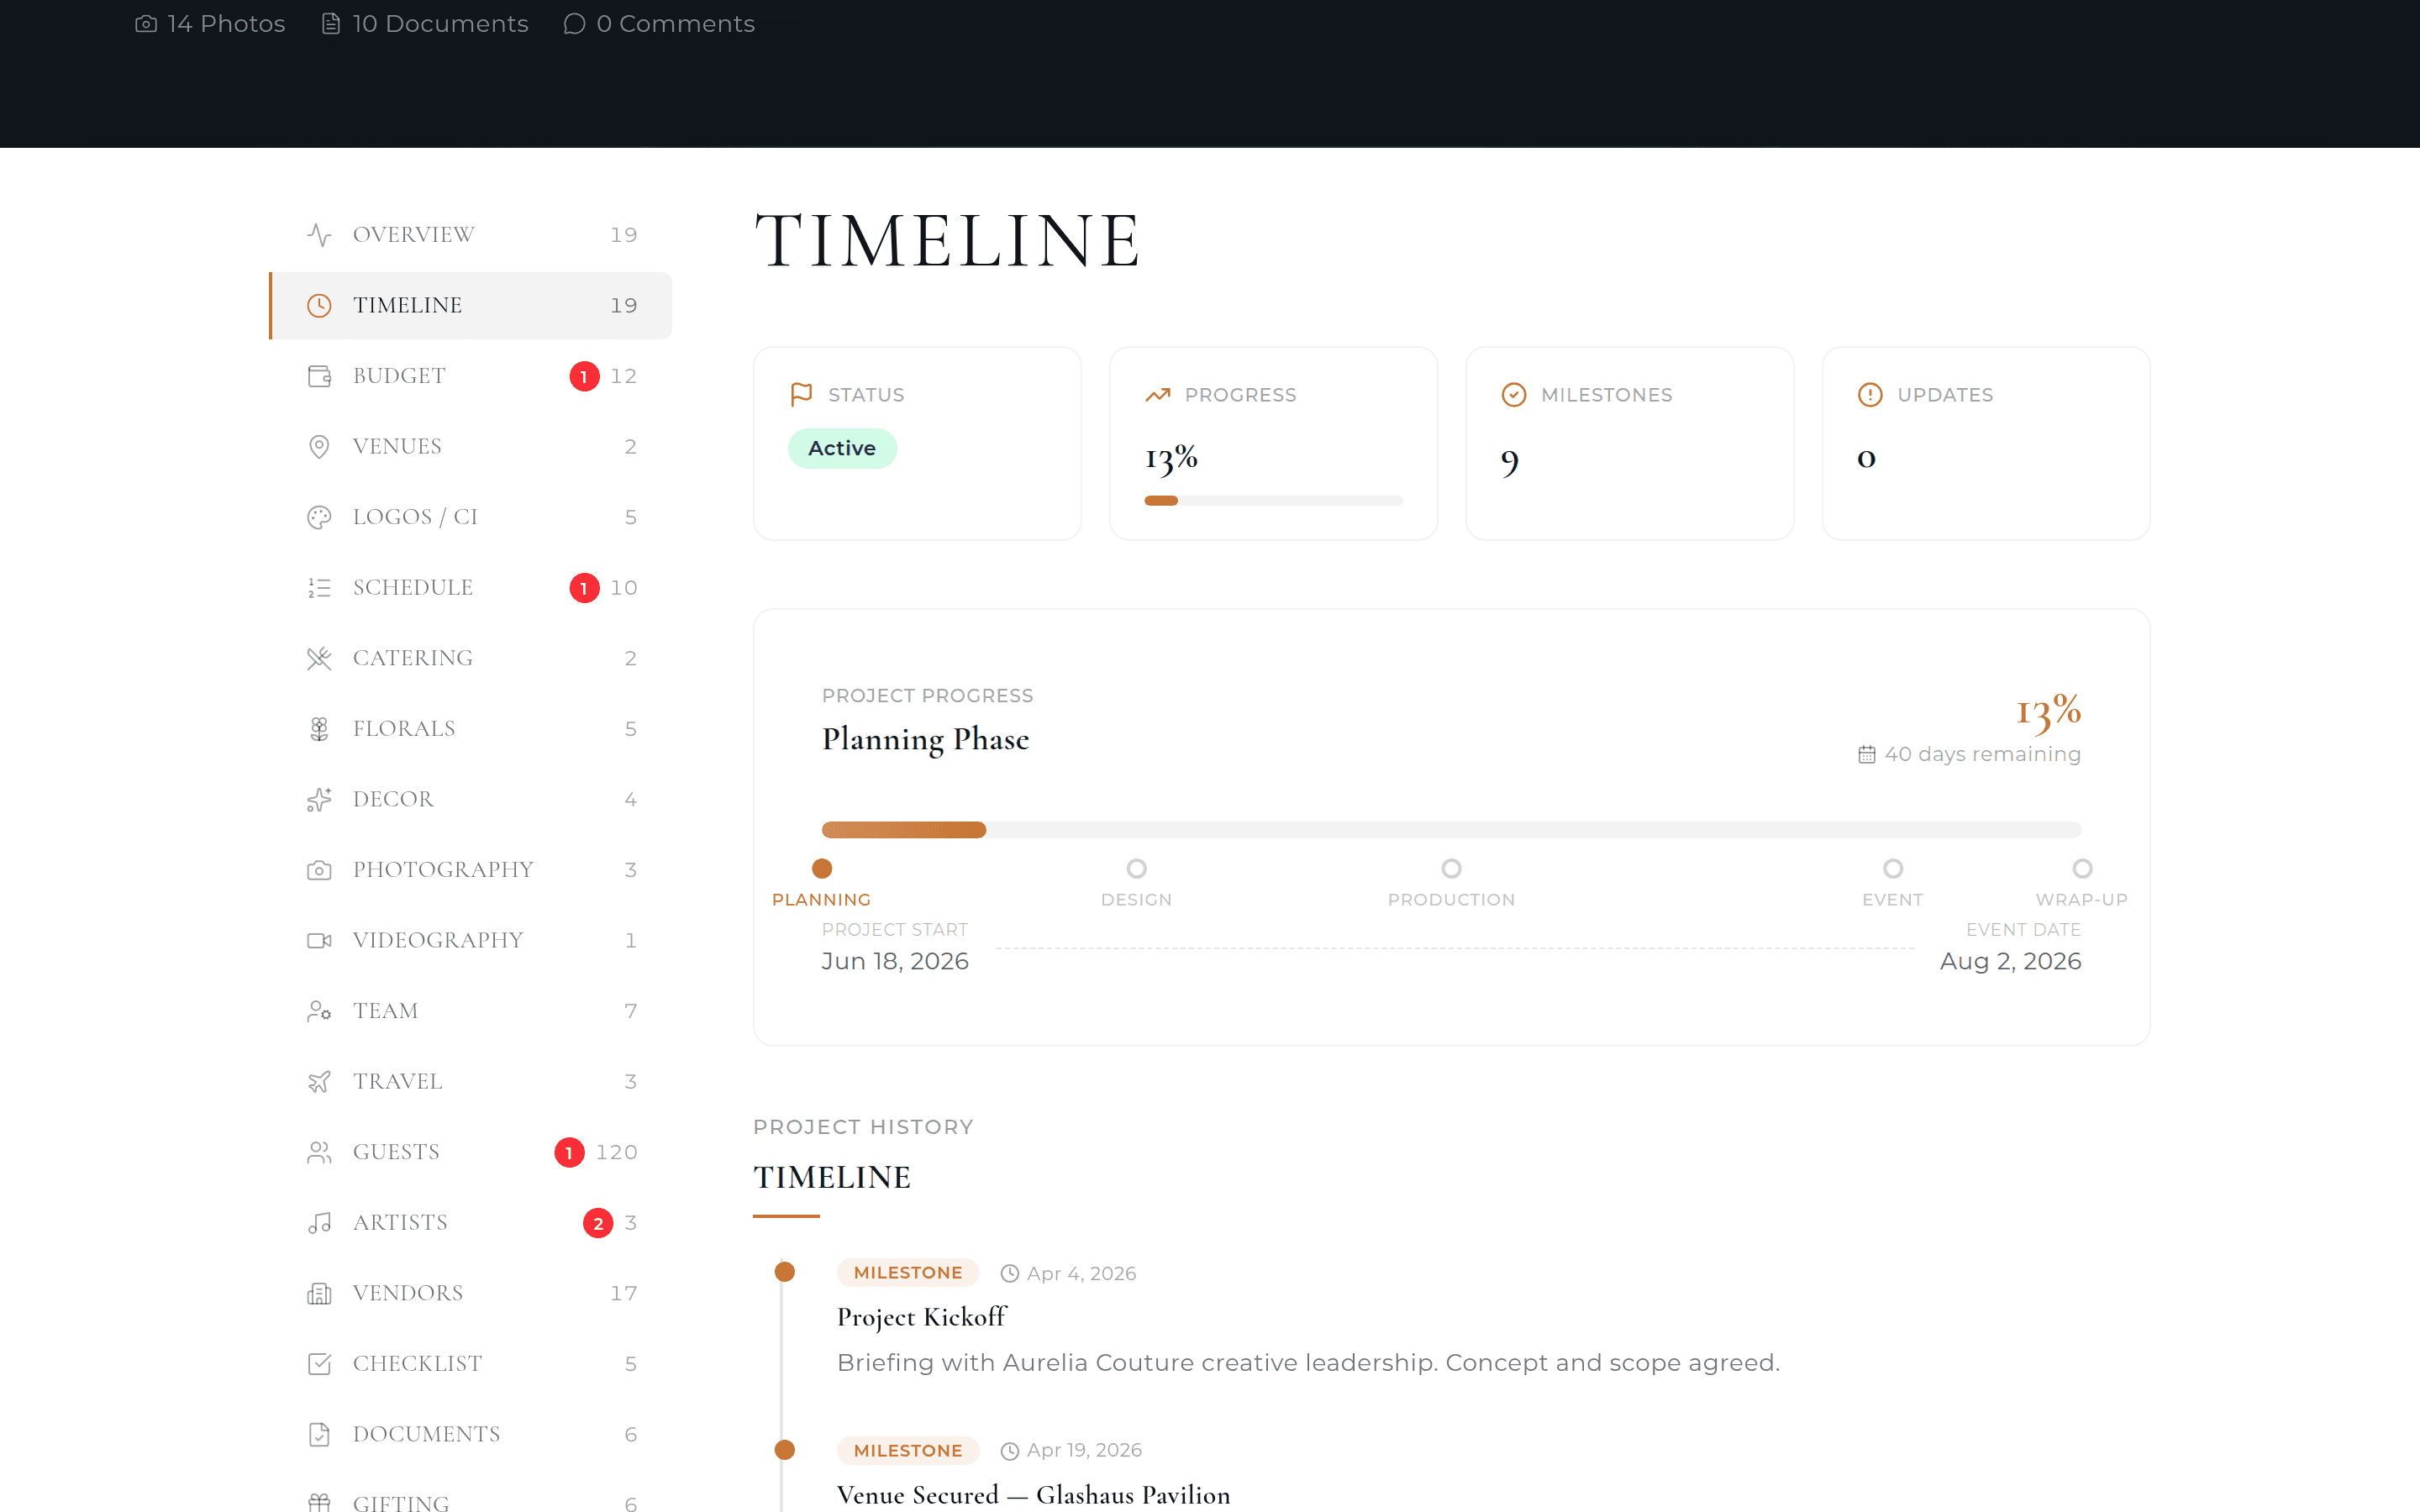Click the Project Kickoff timeline dot
The width and height of the screenshot is (2420, 1512).
click(785, 1272)
